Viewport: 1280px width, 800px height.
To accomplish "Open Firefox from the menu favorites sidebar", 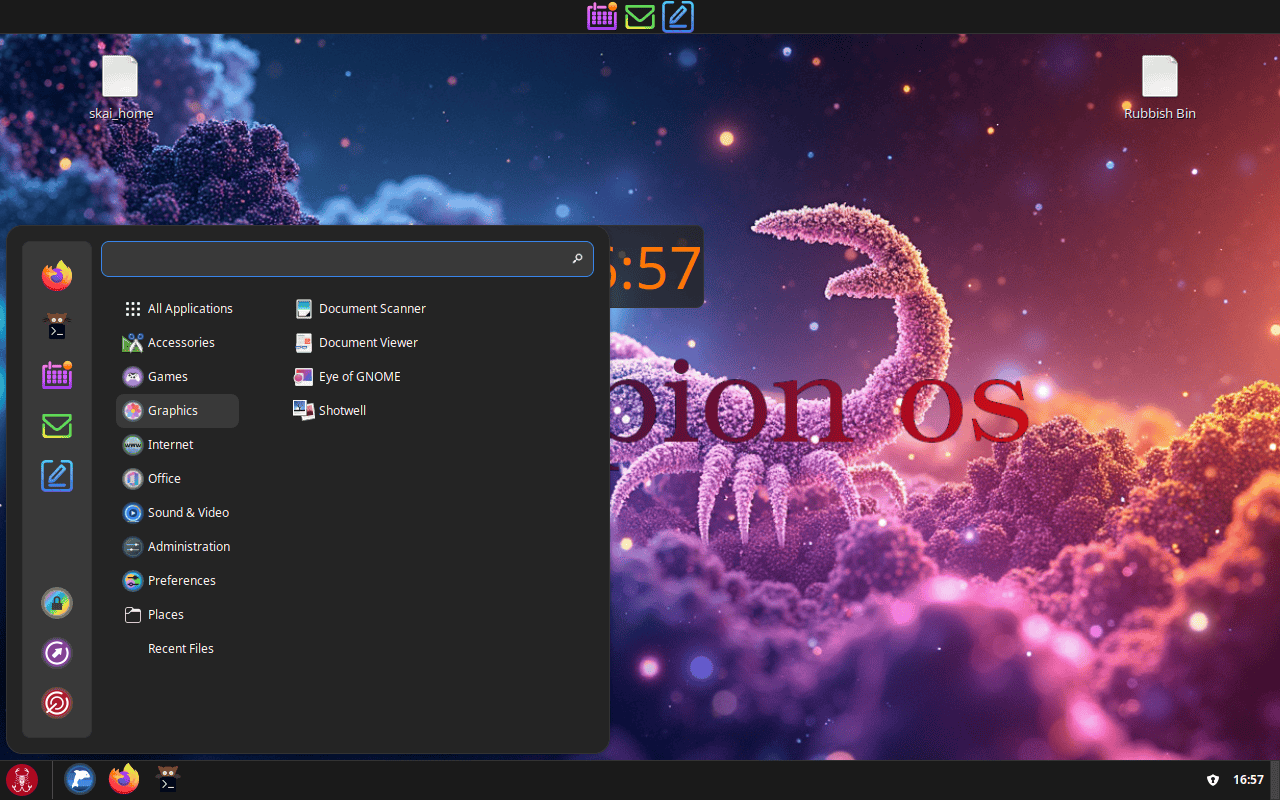I will point(57,275).
